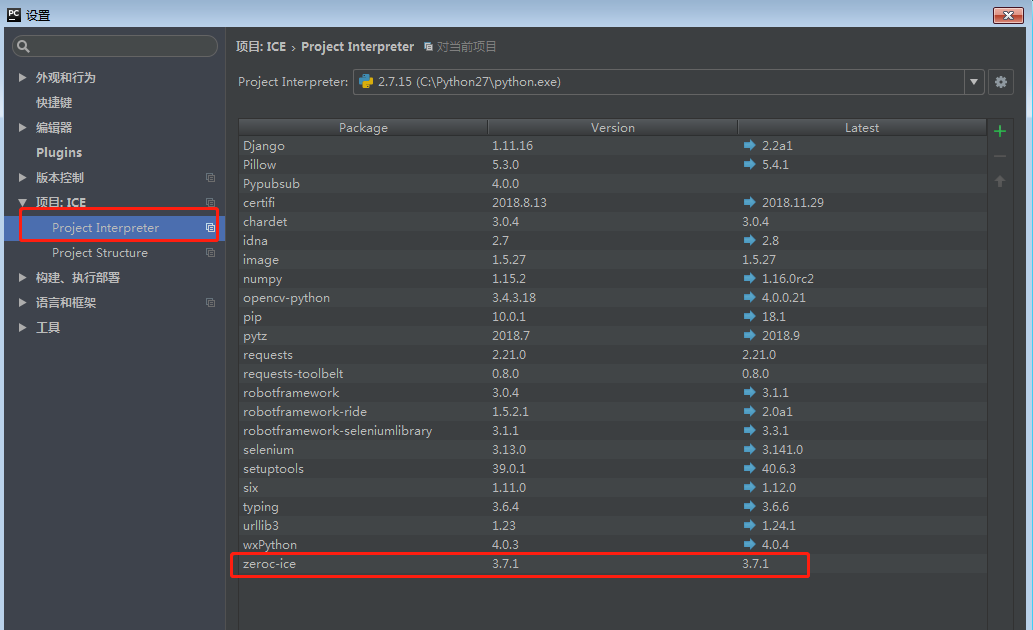Screen dimensions: 1033x630
Task: Expand the 语言和框架 settings section
Action: [22, 302]
